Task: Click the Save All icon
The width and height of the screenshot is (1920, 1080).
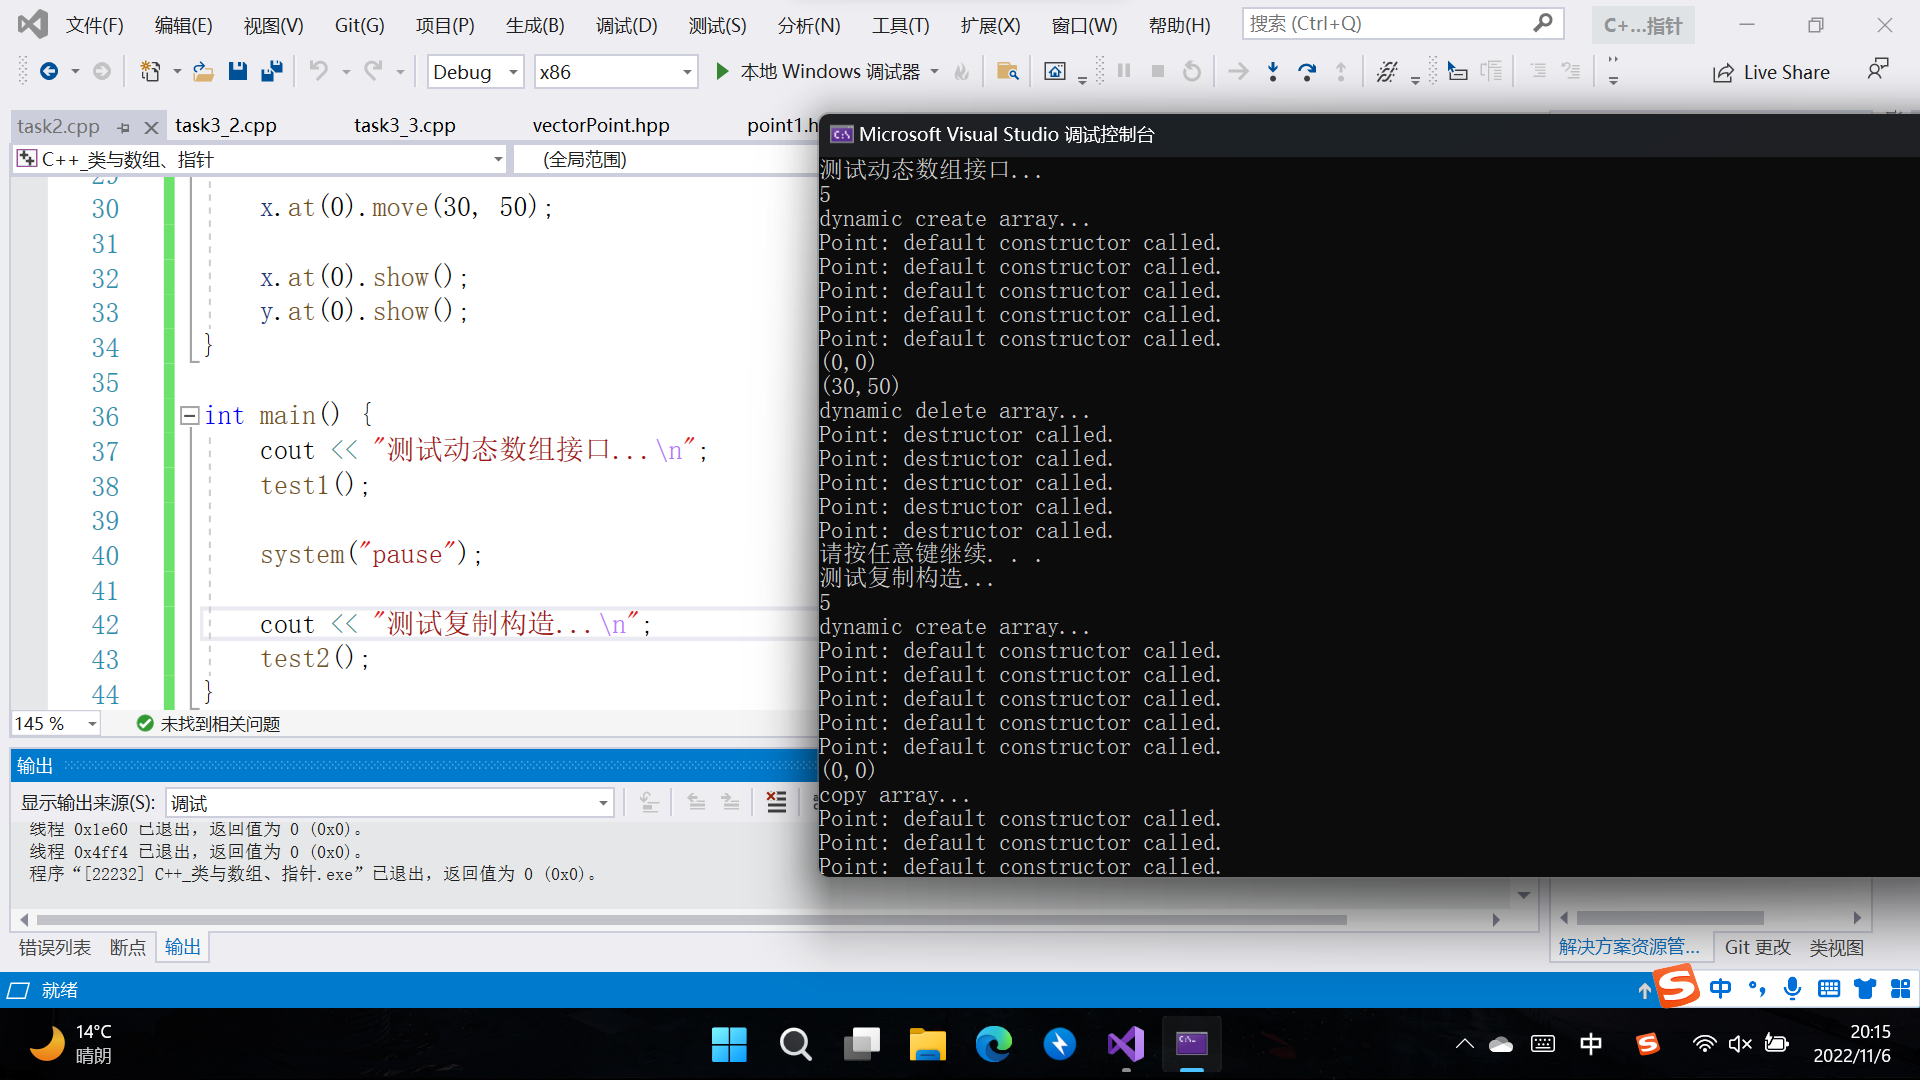Action: click(271, 71)
